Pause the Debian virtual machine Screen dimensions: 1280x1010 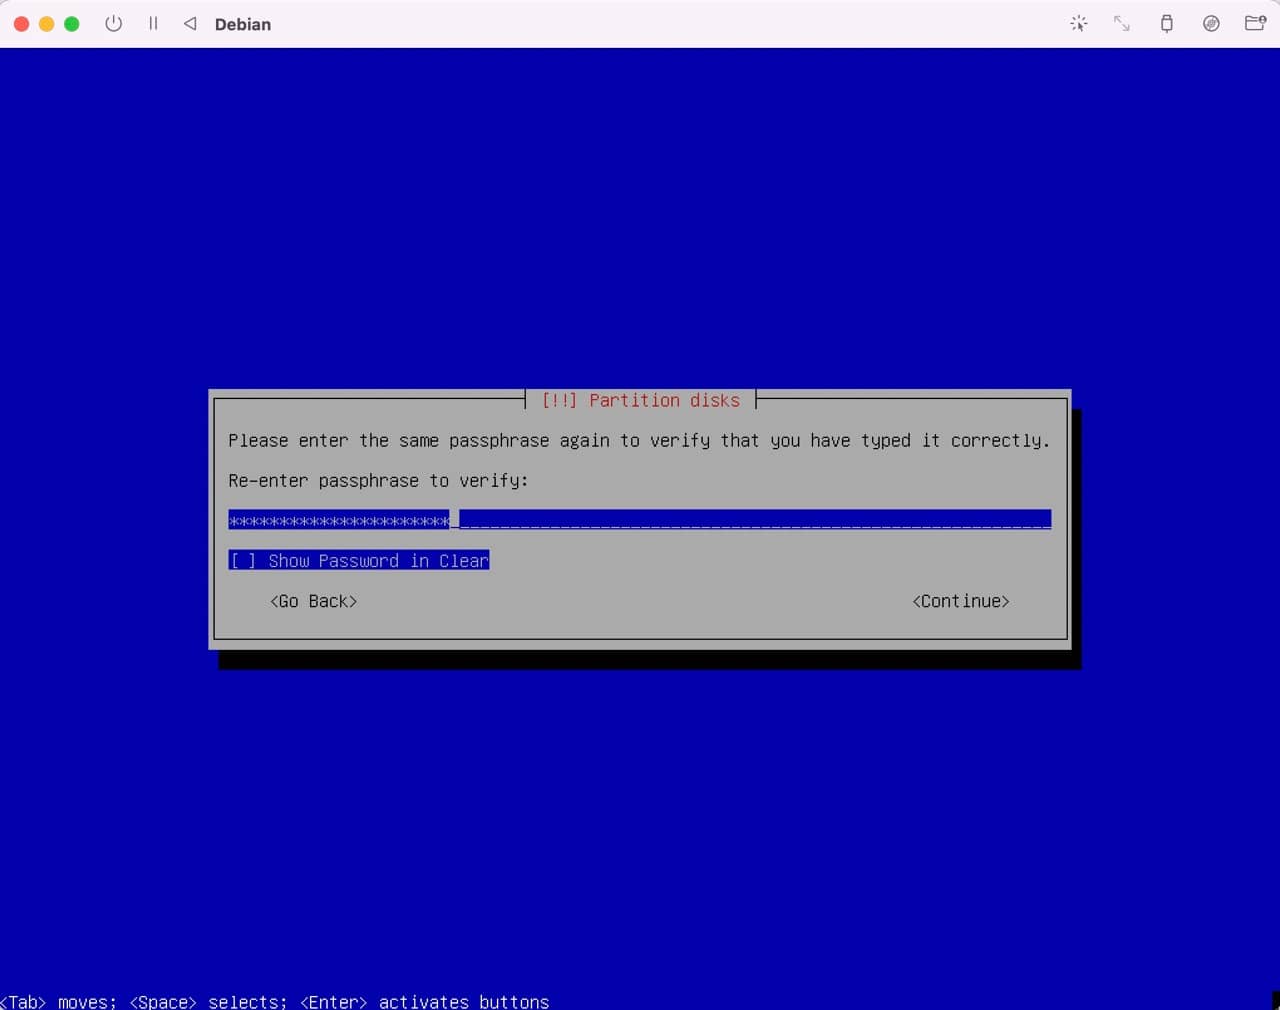coord(153,23)
